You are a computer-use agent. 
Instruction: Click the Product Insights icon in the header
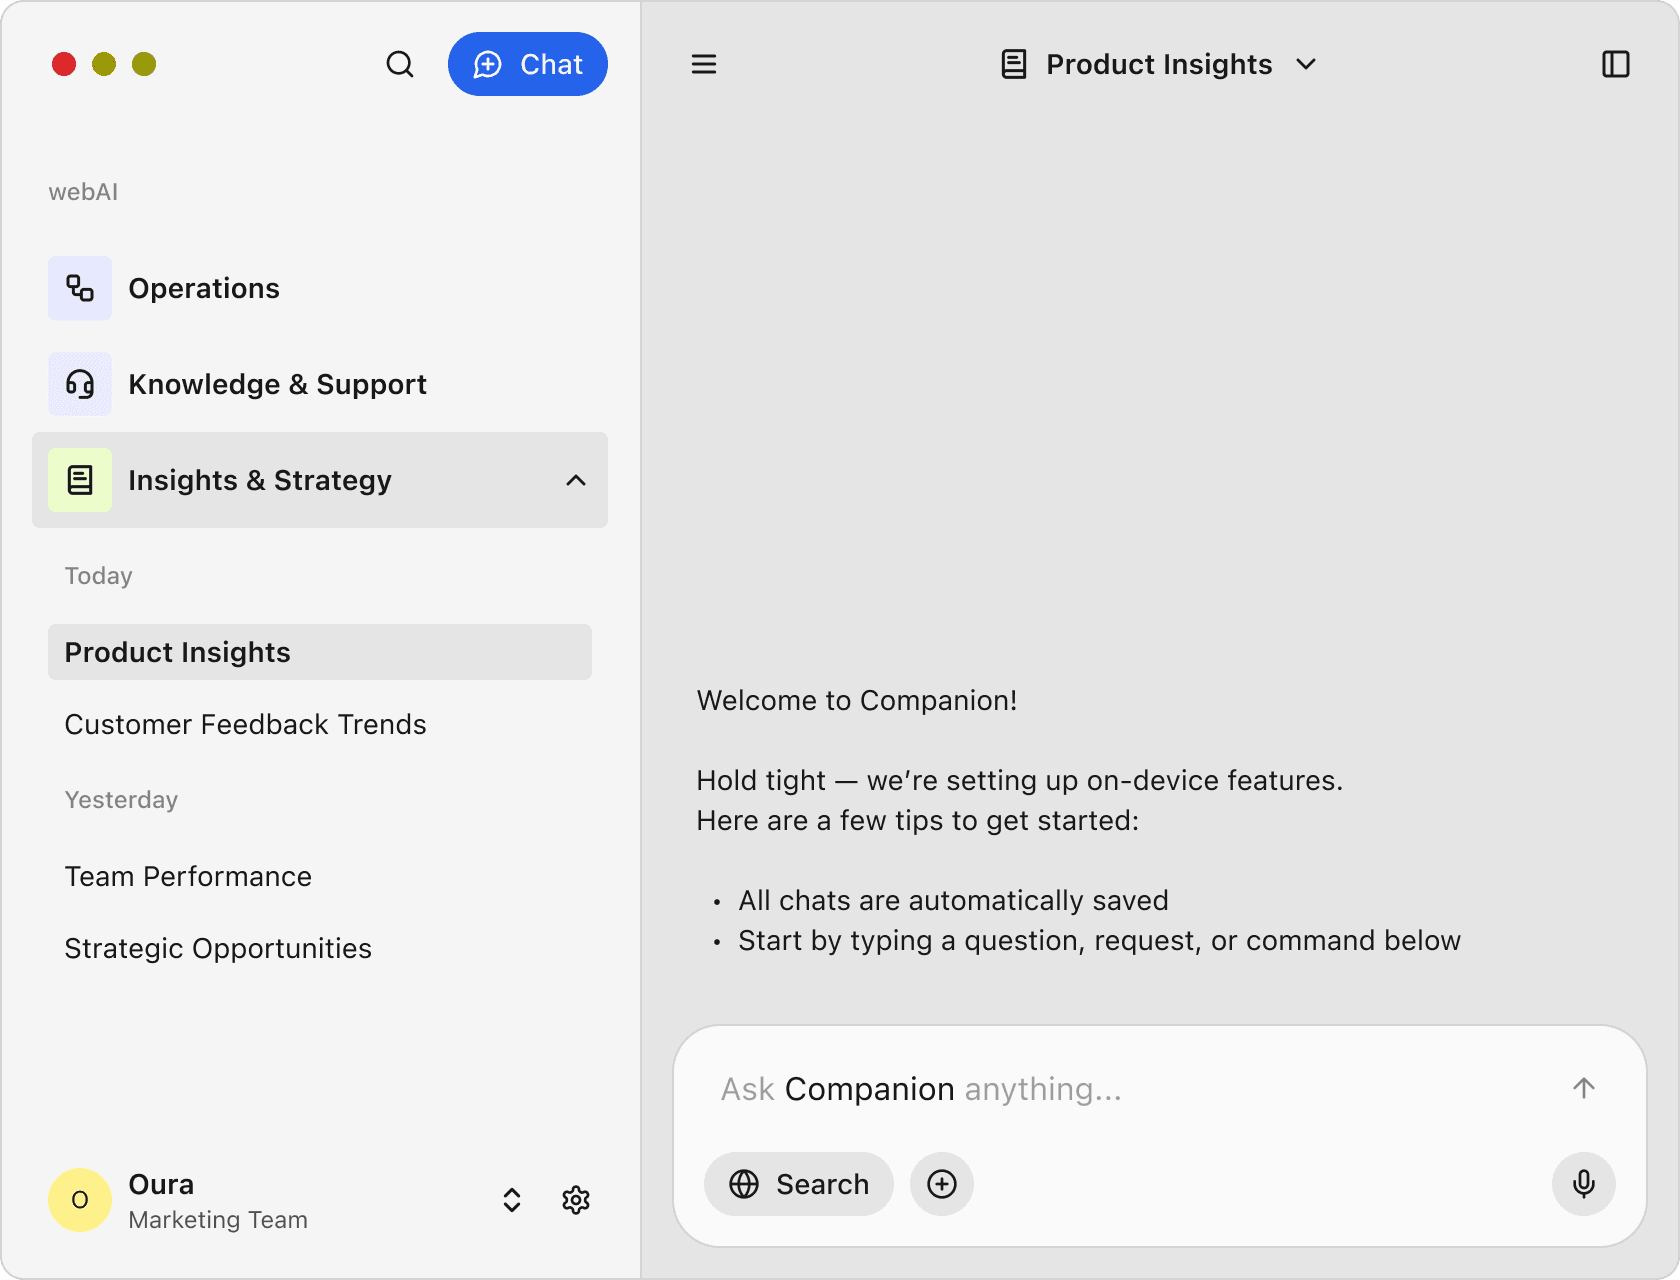[x=1014, y=64]
